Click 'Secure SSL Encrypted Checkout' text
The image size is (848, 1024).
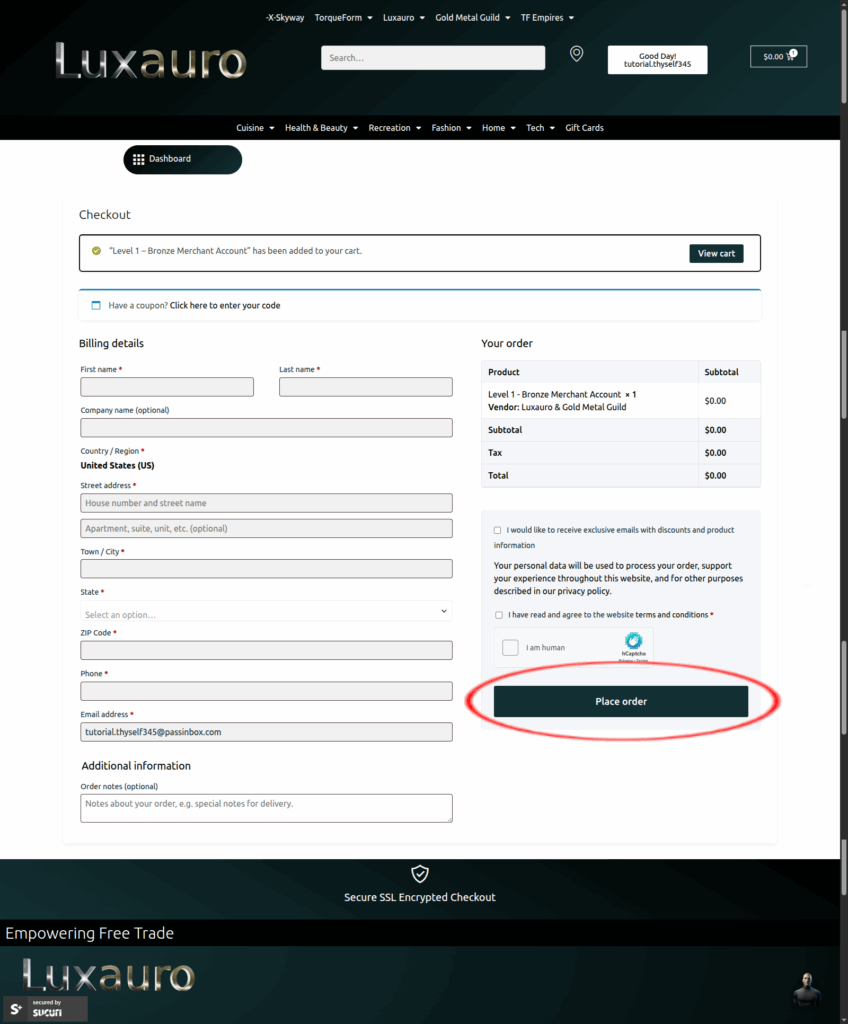pos(419,897)
